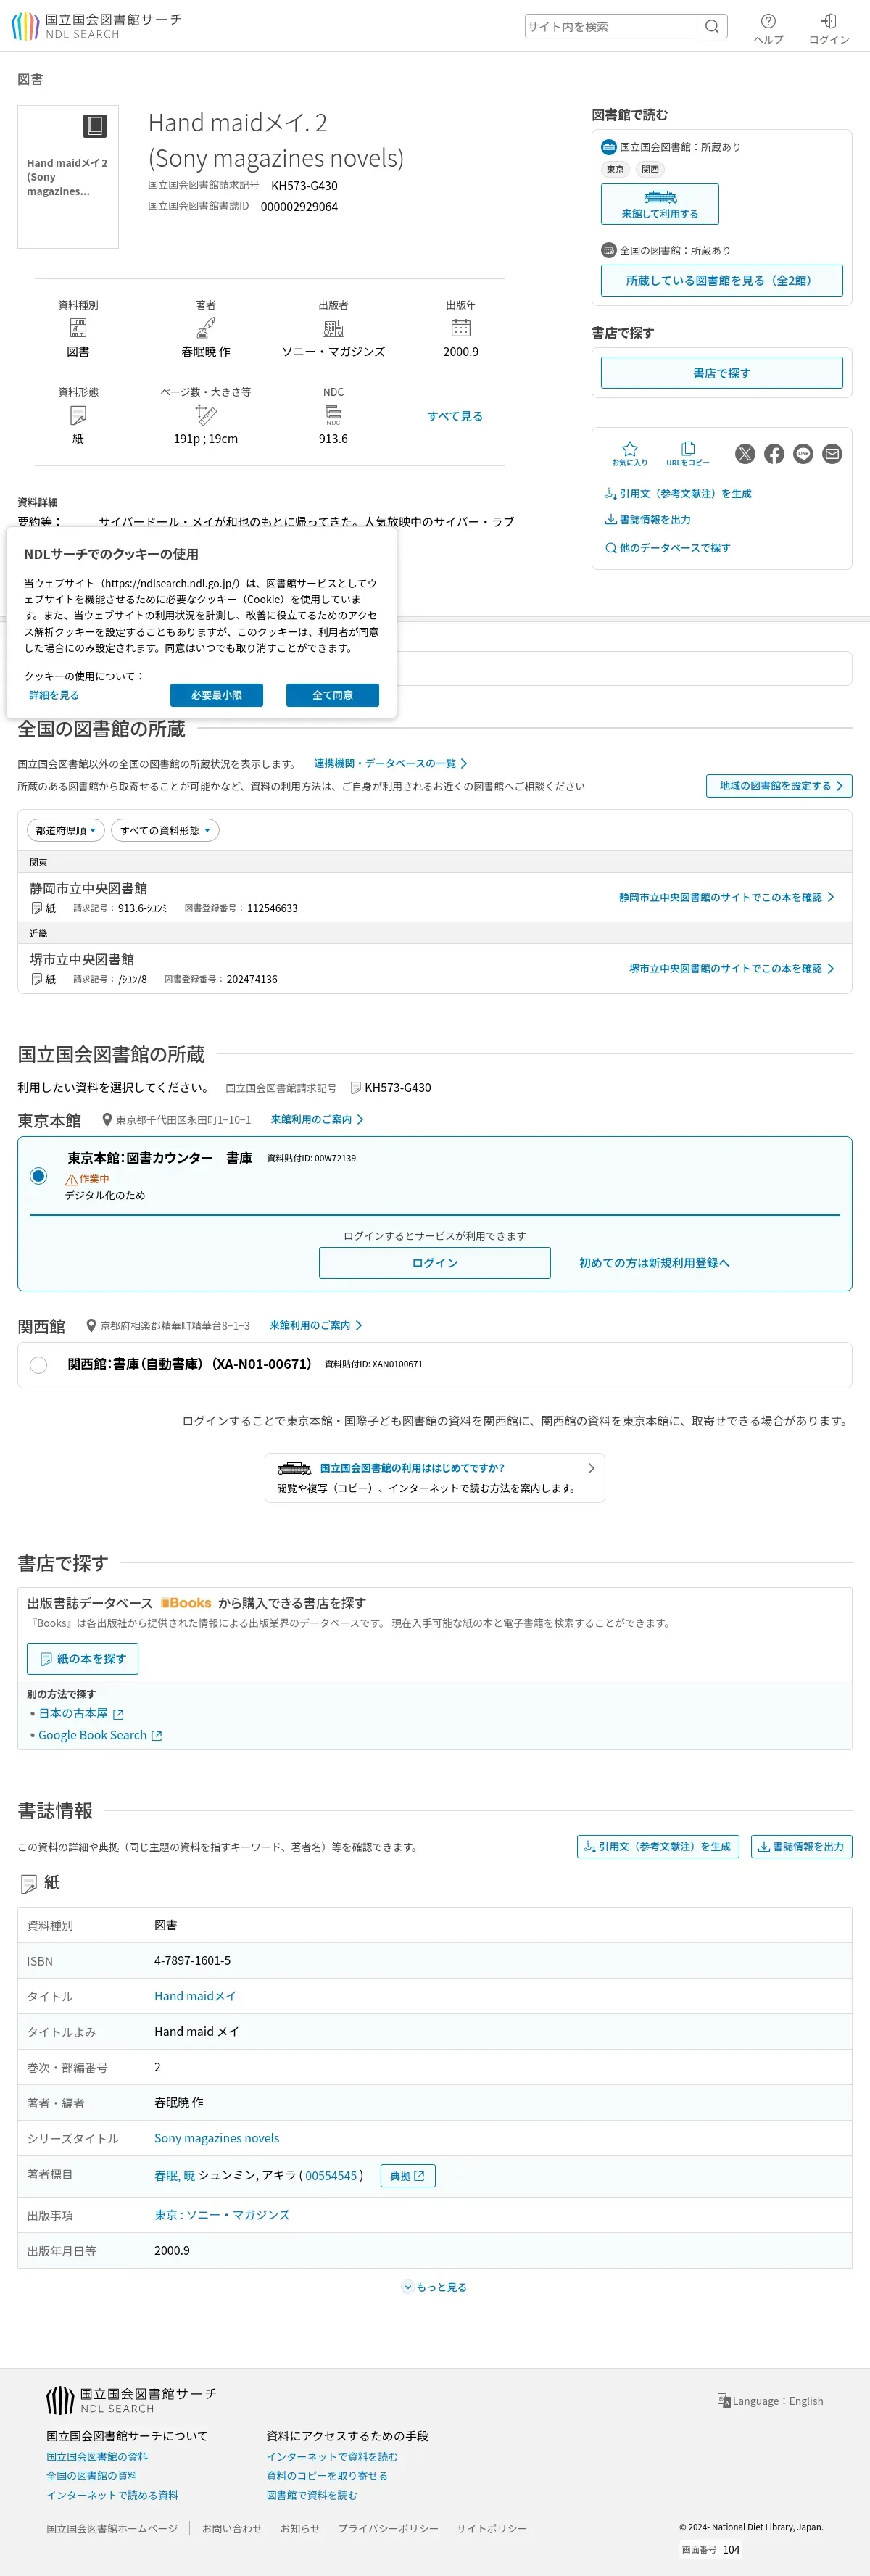This screenshot has height=2576, width=870.
Task: Click the 典拠 button
Action: pyautogui.click(x=408, y=2175)
